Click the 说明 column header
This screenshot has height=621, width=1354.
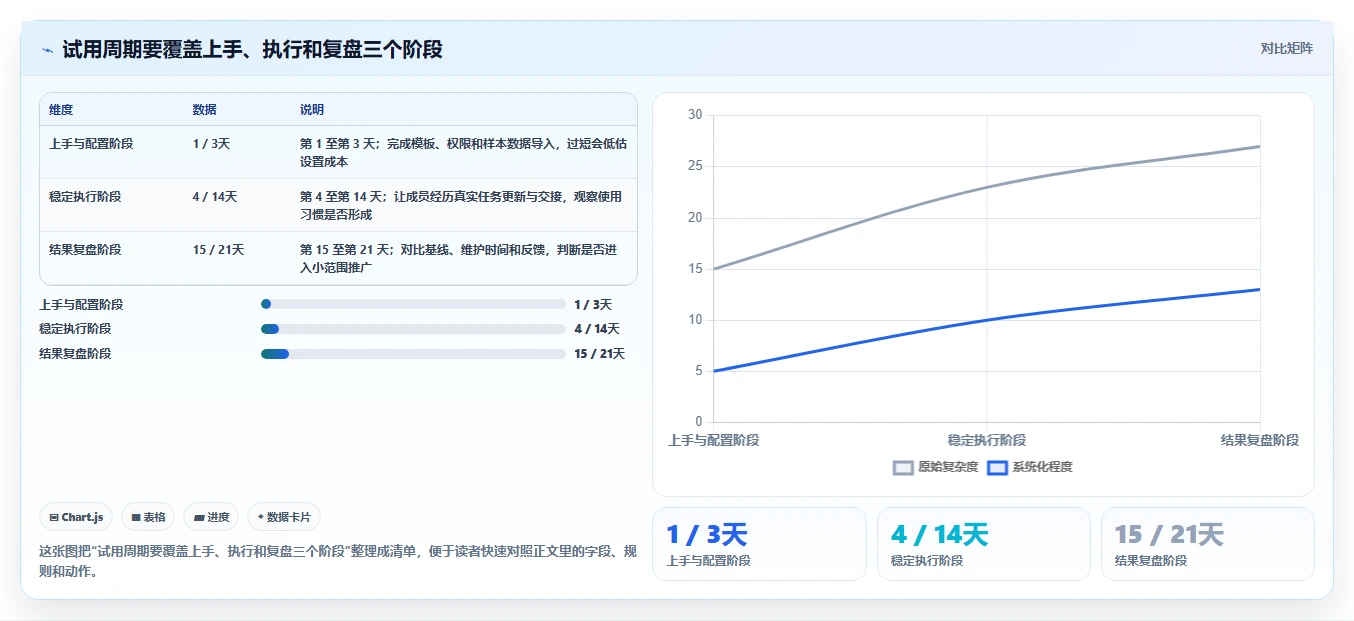312,110
